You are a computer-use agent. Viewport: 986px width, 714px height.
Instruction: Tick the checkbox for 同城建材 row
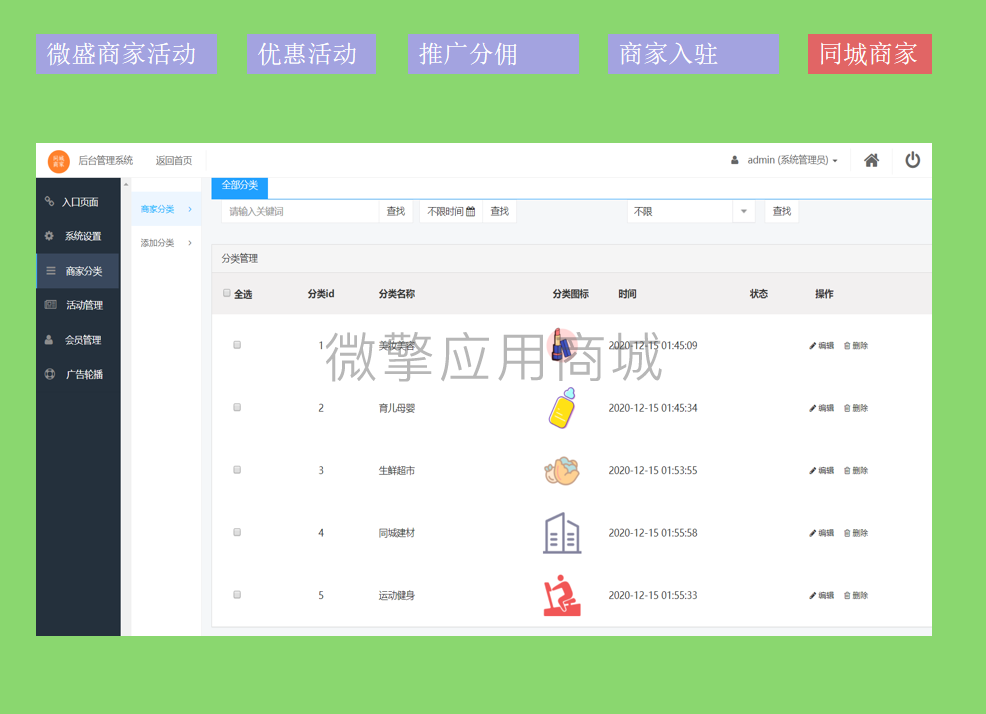pyautogui.click(x=237, y=532)
